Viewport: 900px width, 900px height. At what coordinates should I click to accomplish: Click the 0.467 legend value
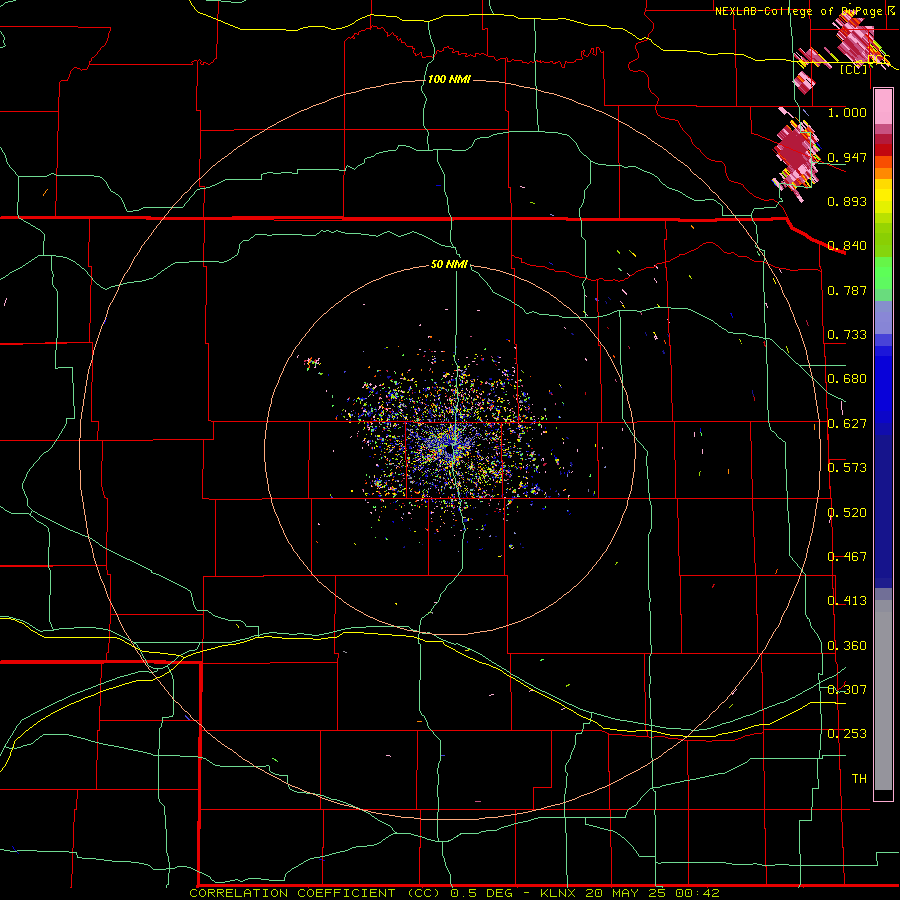(847, 557)
